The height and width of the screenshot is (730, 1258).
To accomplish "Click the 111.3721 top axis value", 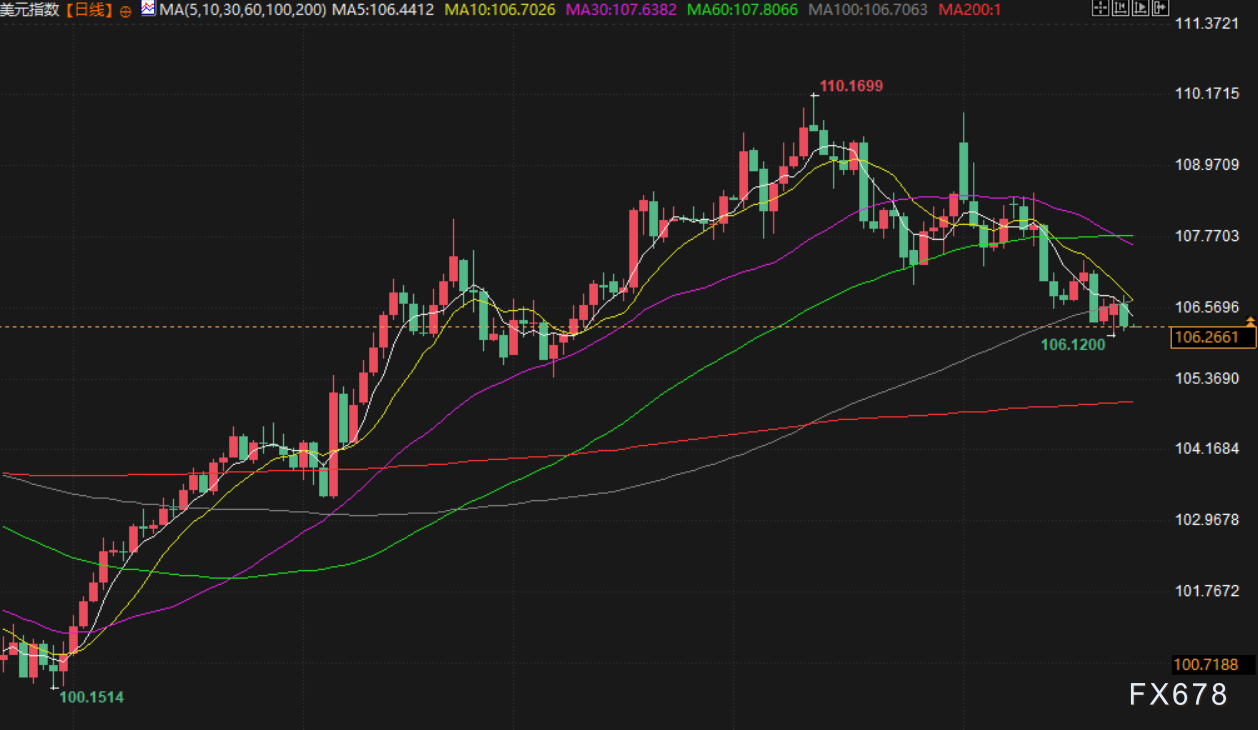I will pos(1206,22).
